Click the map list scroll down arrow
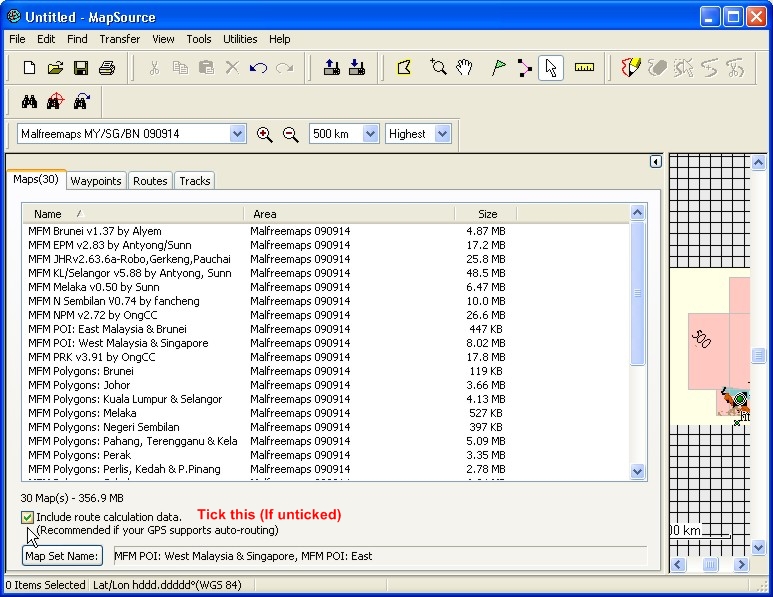 coord(637,471)
